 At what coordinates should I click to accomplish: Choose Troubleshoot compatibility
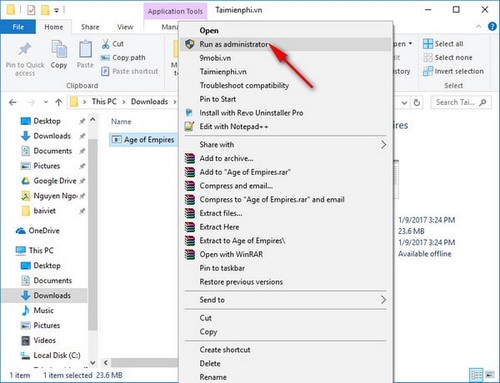pos(286,85)
